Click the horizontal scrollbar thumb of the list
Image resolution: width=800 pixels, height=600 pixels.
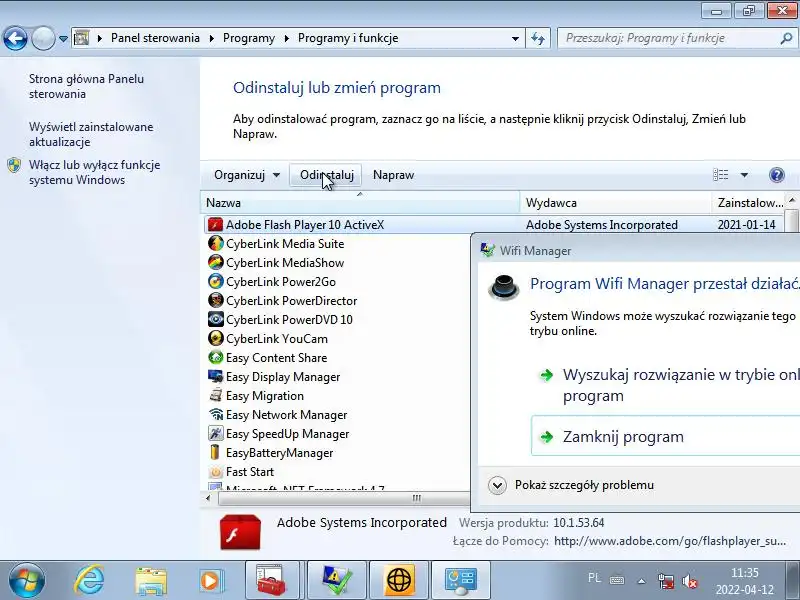[x=342, y=498]
